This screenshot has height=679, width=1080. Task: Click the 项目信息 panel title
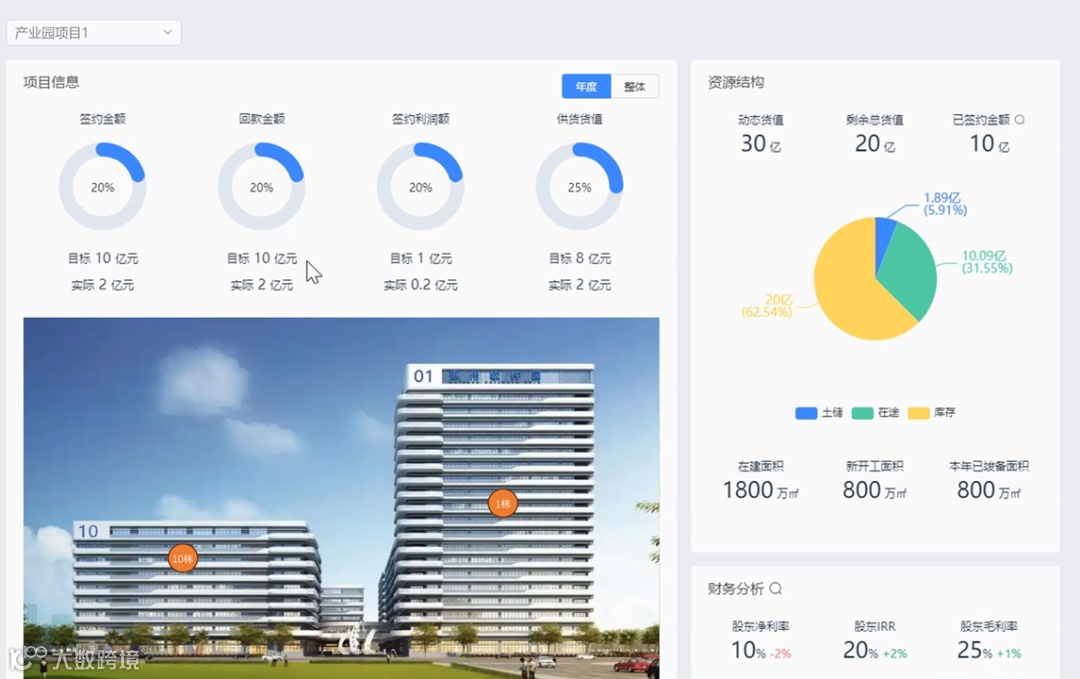click(x=51, y=82)
